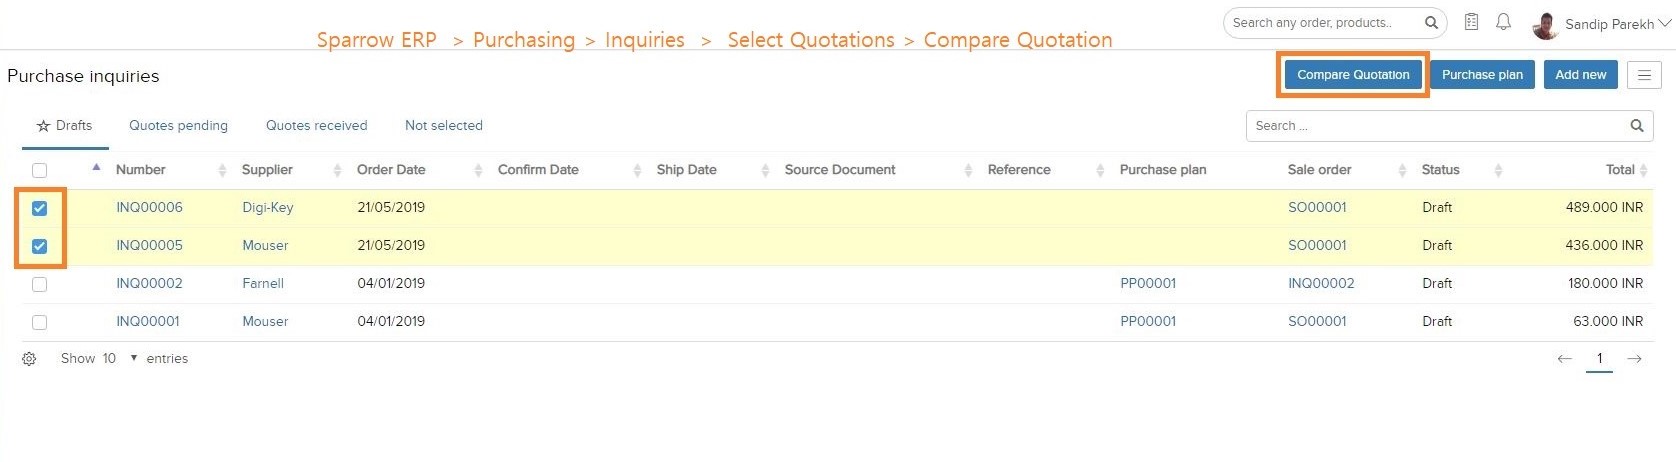Screen dimensions: 1676x462
Task: Click Sandip Parekh's avatar picture
Action: click(1545, 25)
